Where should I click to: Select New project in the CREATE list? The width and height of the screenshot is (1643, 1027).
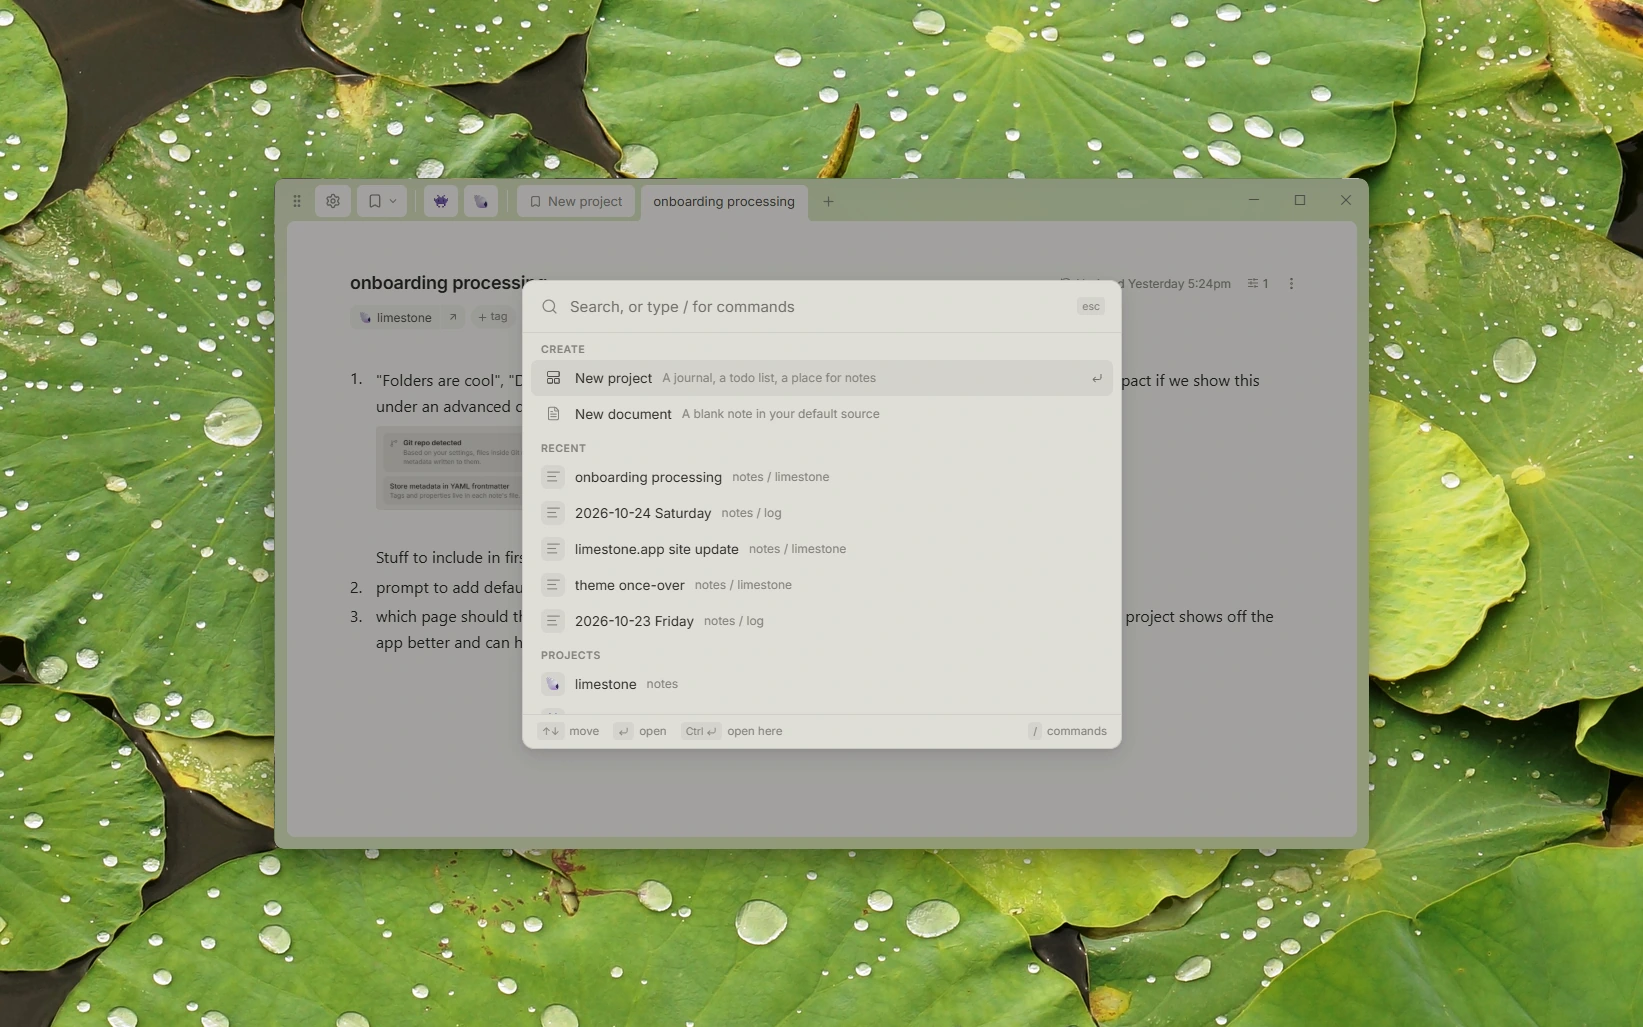(822, 378)
